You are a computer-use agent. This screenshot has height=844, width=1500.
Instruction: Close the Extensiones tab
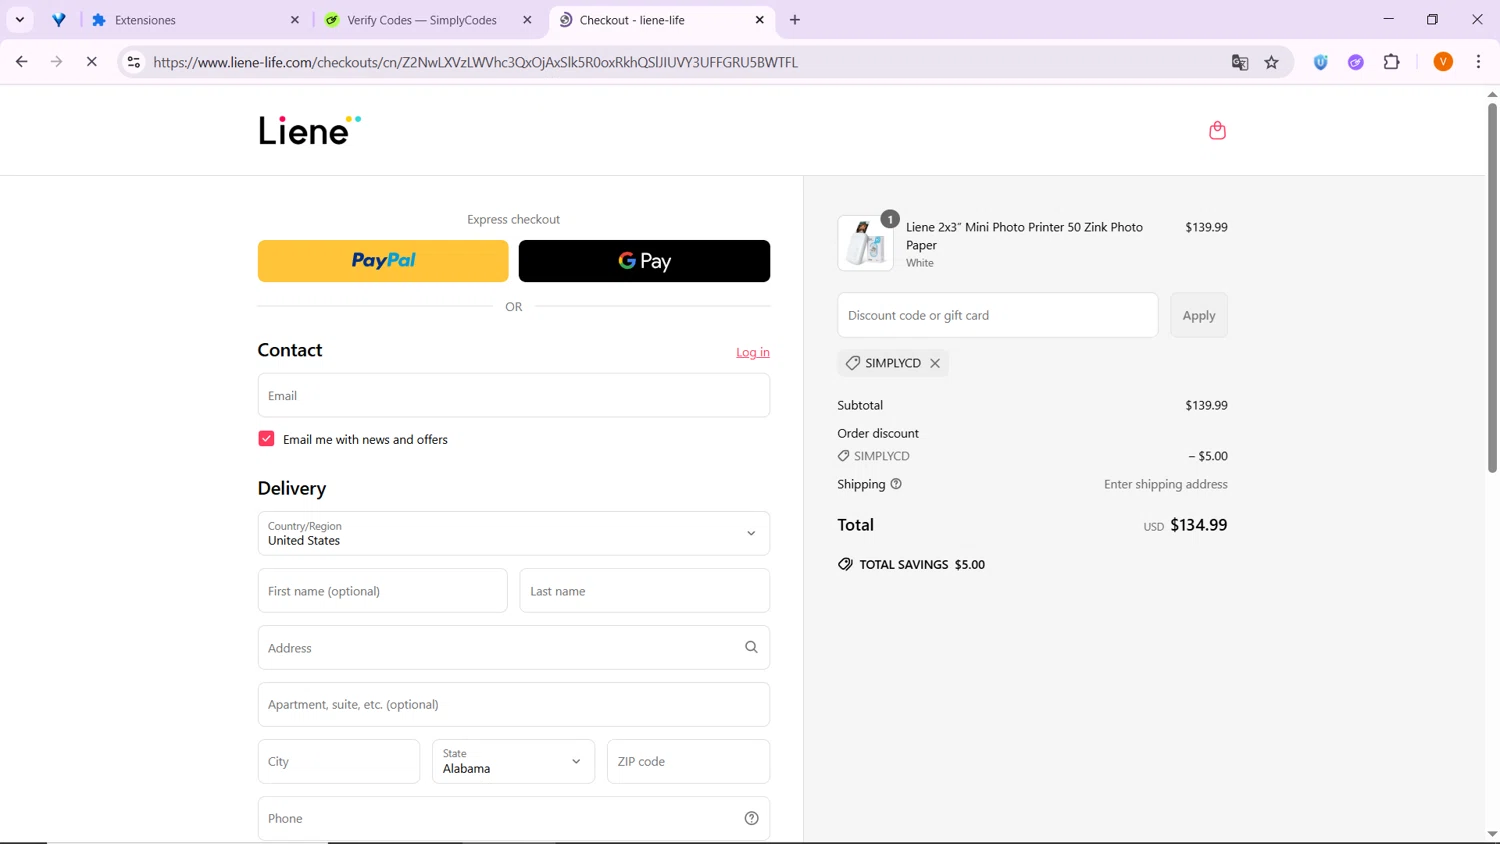click(x=295, y=20)
